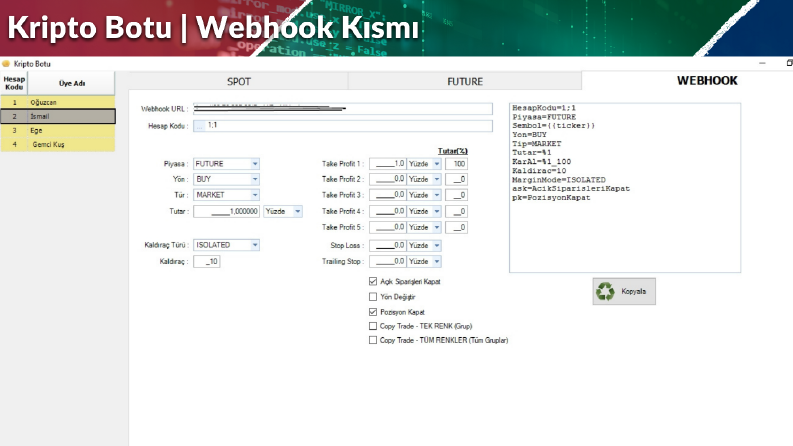Image resolution: width=793 pixels, height=446 pixels.
Task: Click Take Profit 2 Tutar(%) field
Action: (456, 179)
